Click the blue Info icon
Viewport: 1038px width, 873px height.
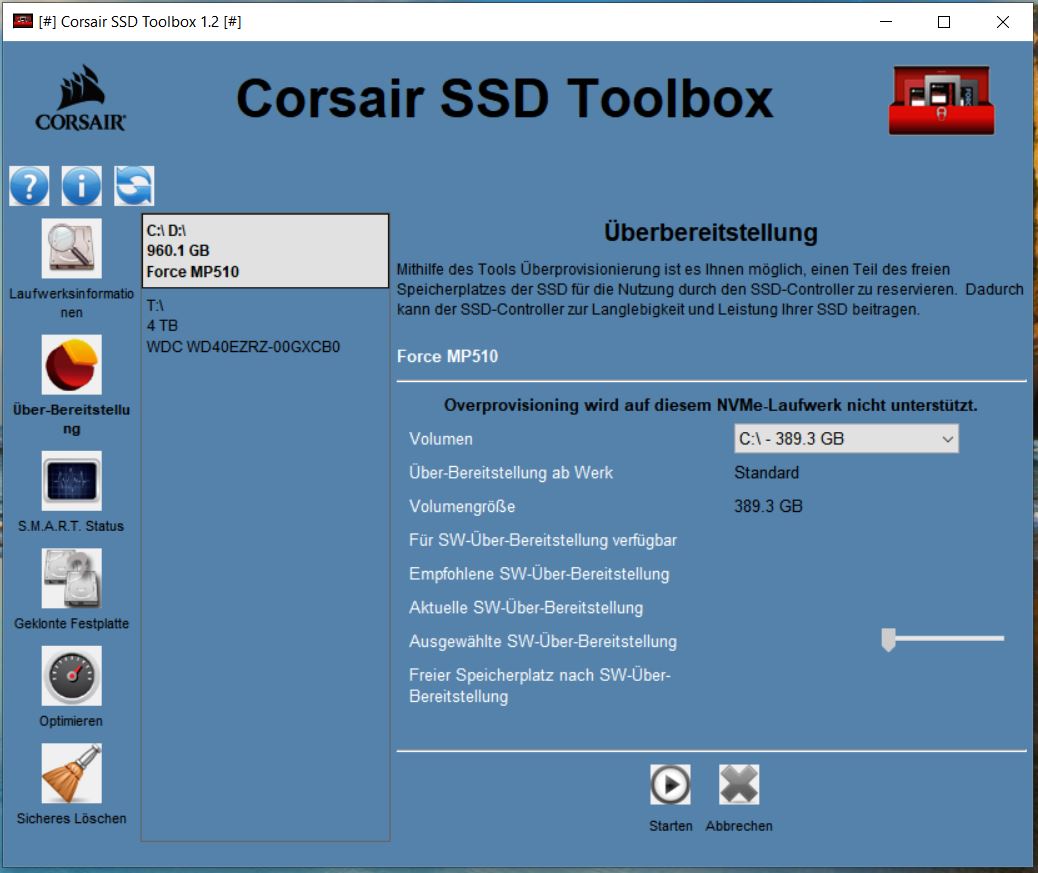pos(81,186)
